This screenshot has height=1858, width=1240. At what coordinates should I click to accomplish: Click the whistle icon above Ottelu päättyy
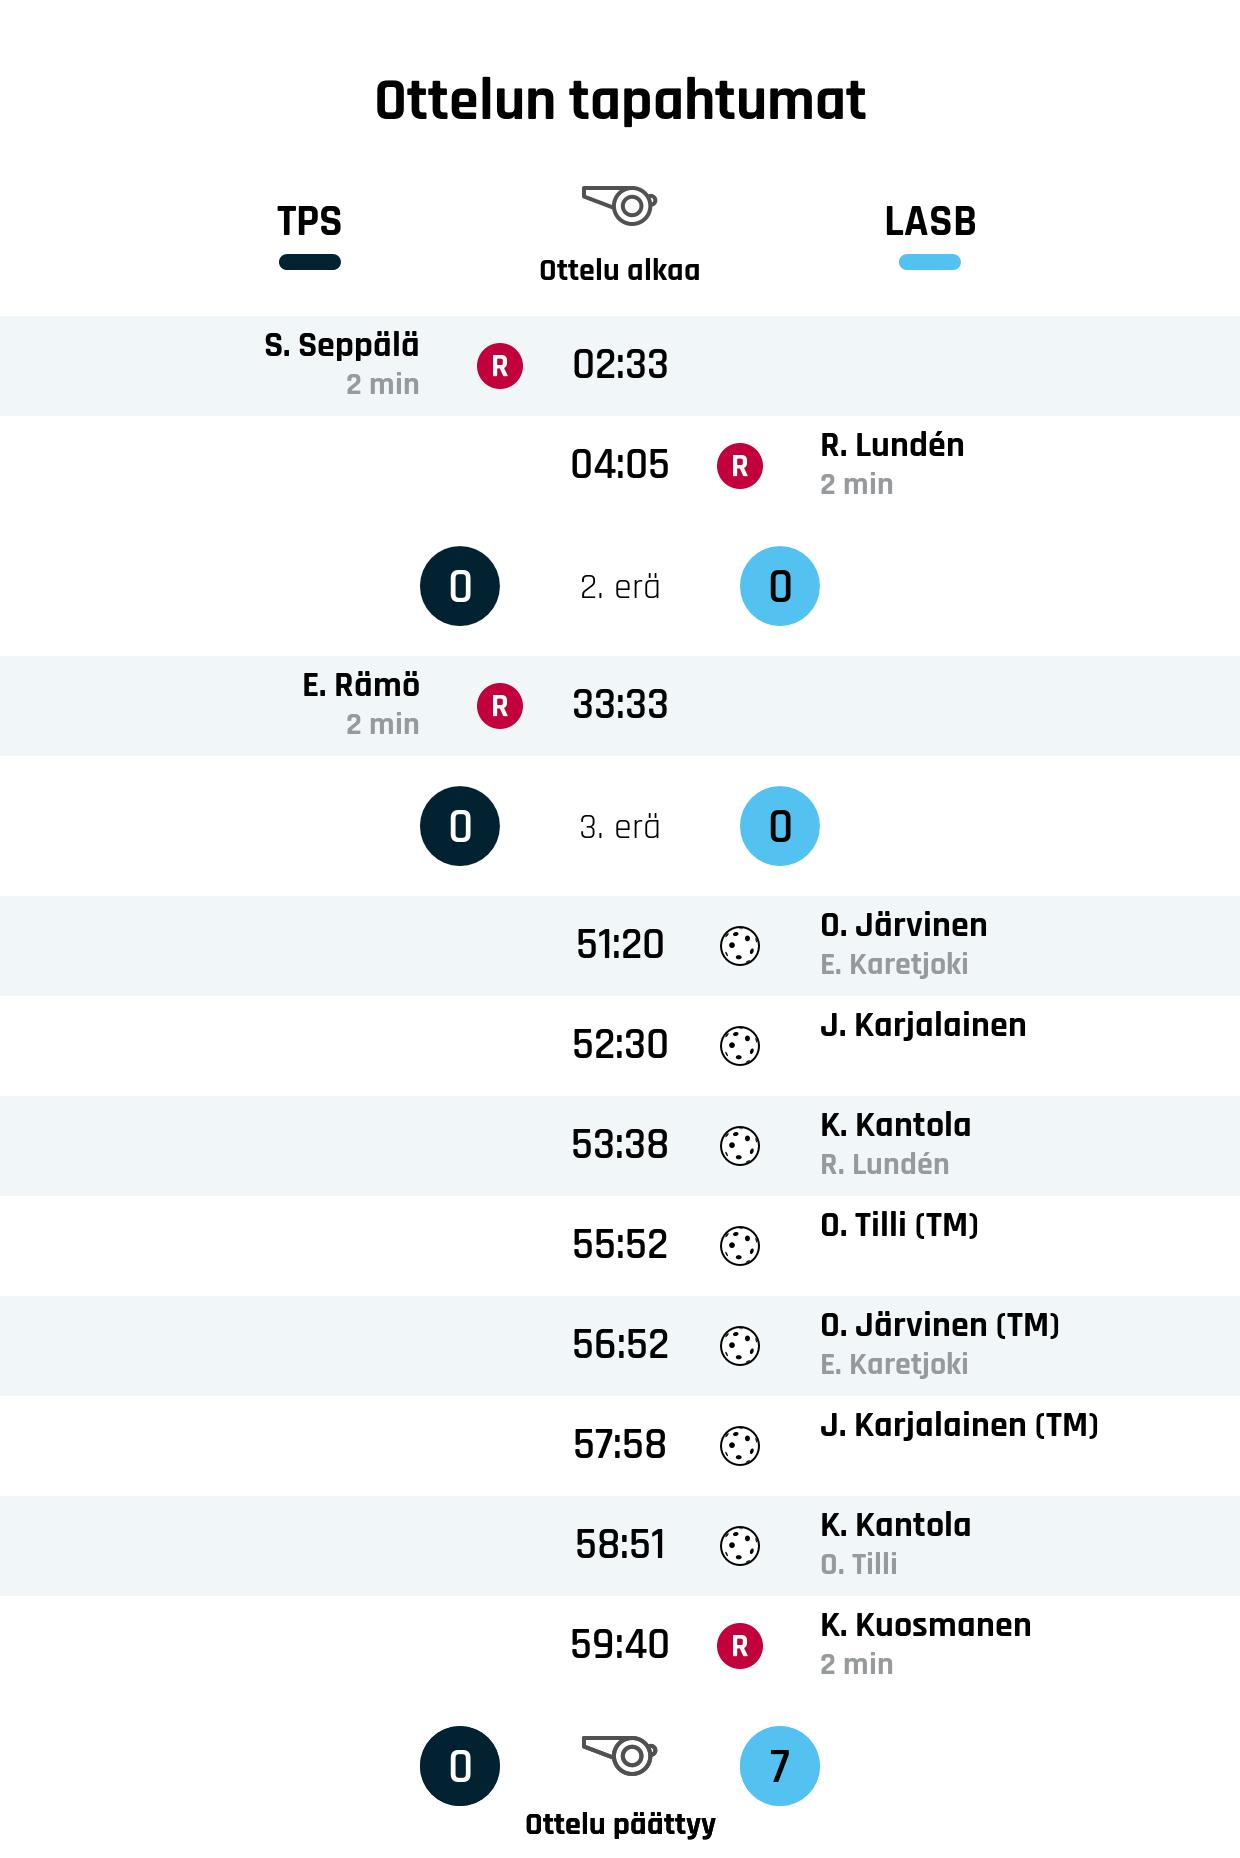619,1754
